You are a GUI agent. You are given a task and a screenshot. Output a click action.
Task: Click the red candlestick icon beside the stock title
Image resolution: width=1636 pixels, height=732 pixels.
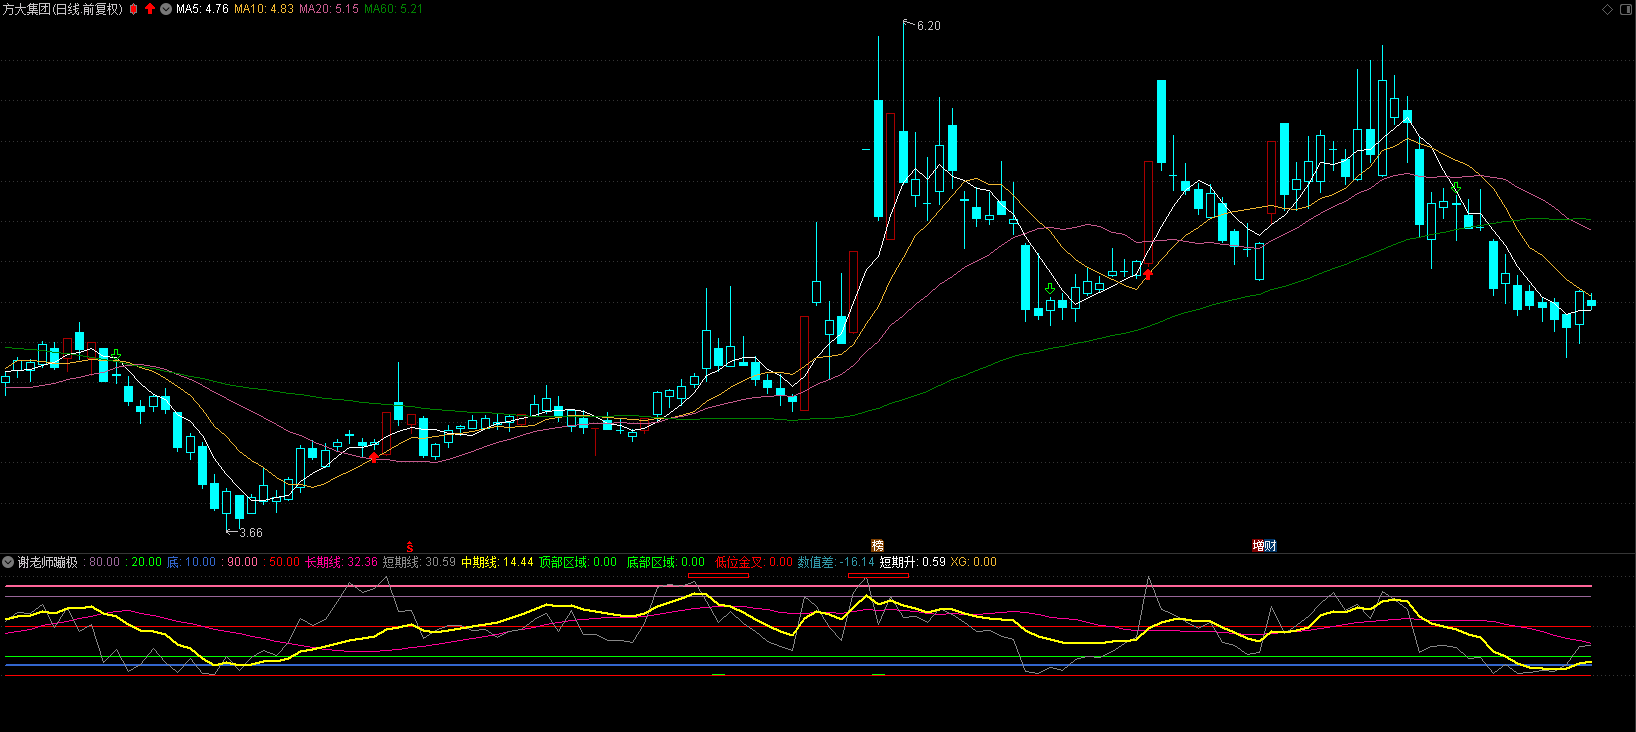click(x=133, y=9)
